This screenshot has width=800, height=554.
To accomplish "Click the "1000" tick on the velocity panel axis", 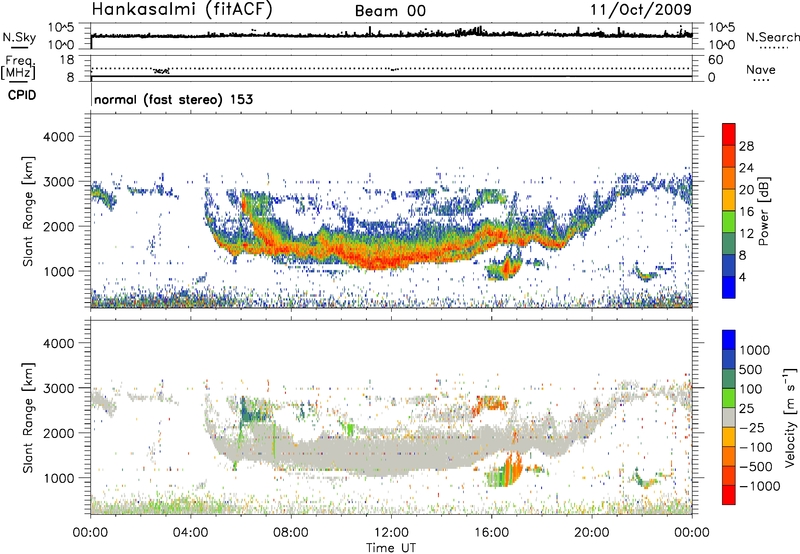I will (x=58, y=478).
